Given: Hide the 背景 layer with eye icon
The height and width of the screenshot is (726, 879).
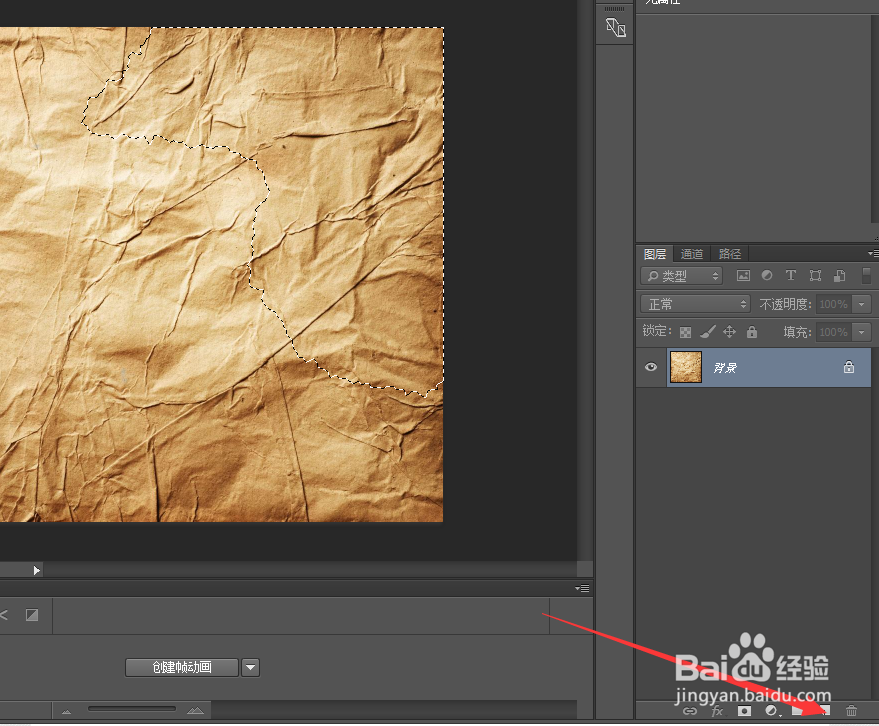Looking at the screenshot, I should pyautogui.click(x=651, y=367).
